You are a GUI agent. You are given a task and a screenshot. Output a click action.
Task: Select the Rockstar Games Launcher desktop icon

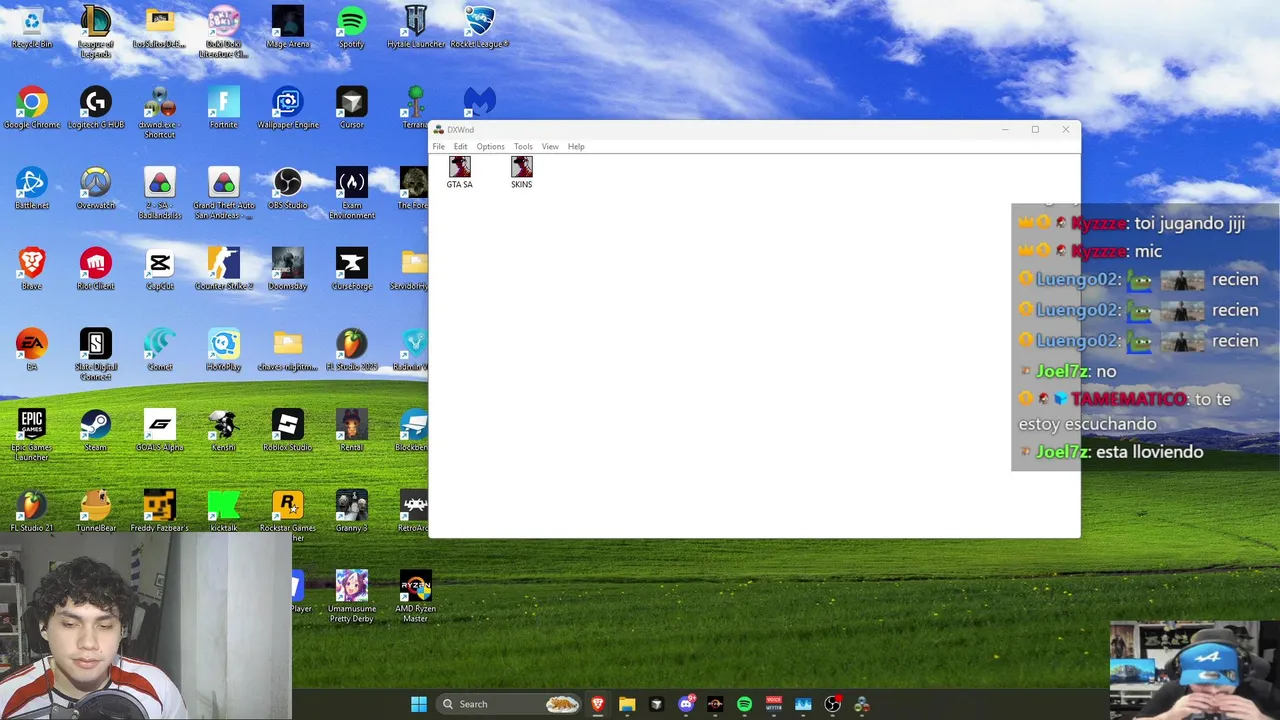[288, 516]
